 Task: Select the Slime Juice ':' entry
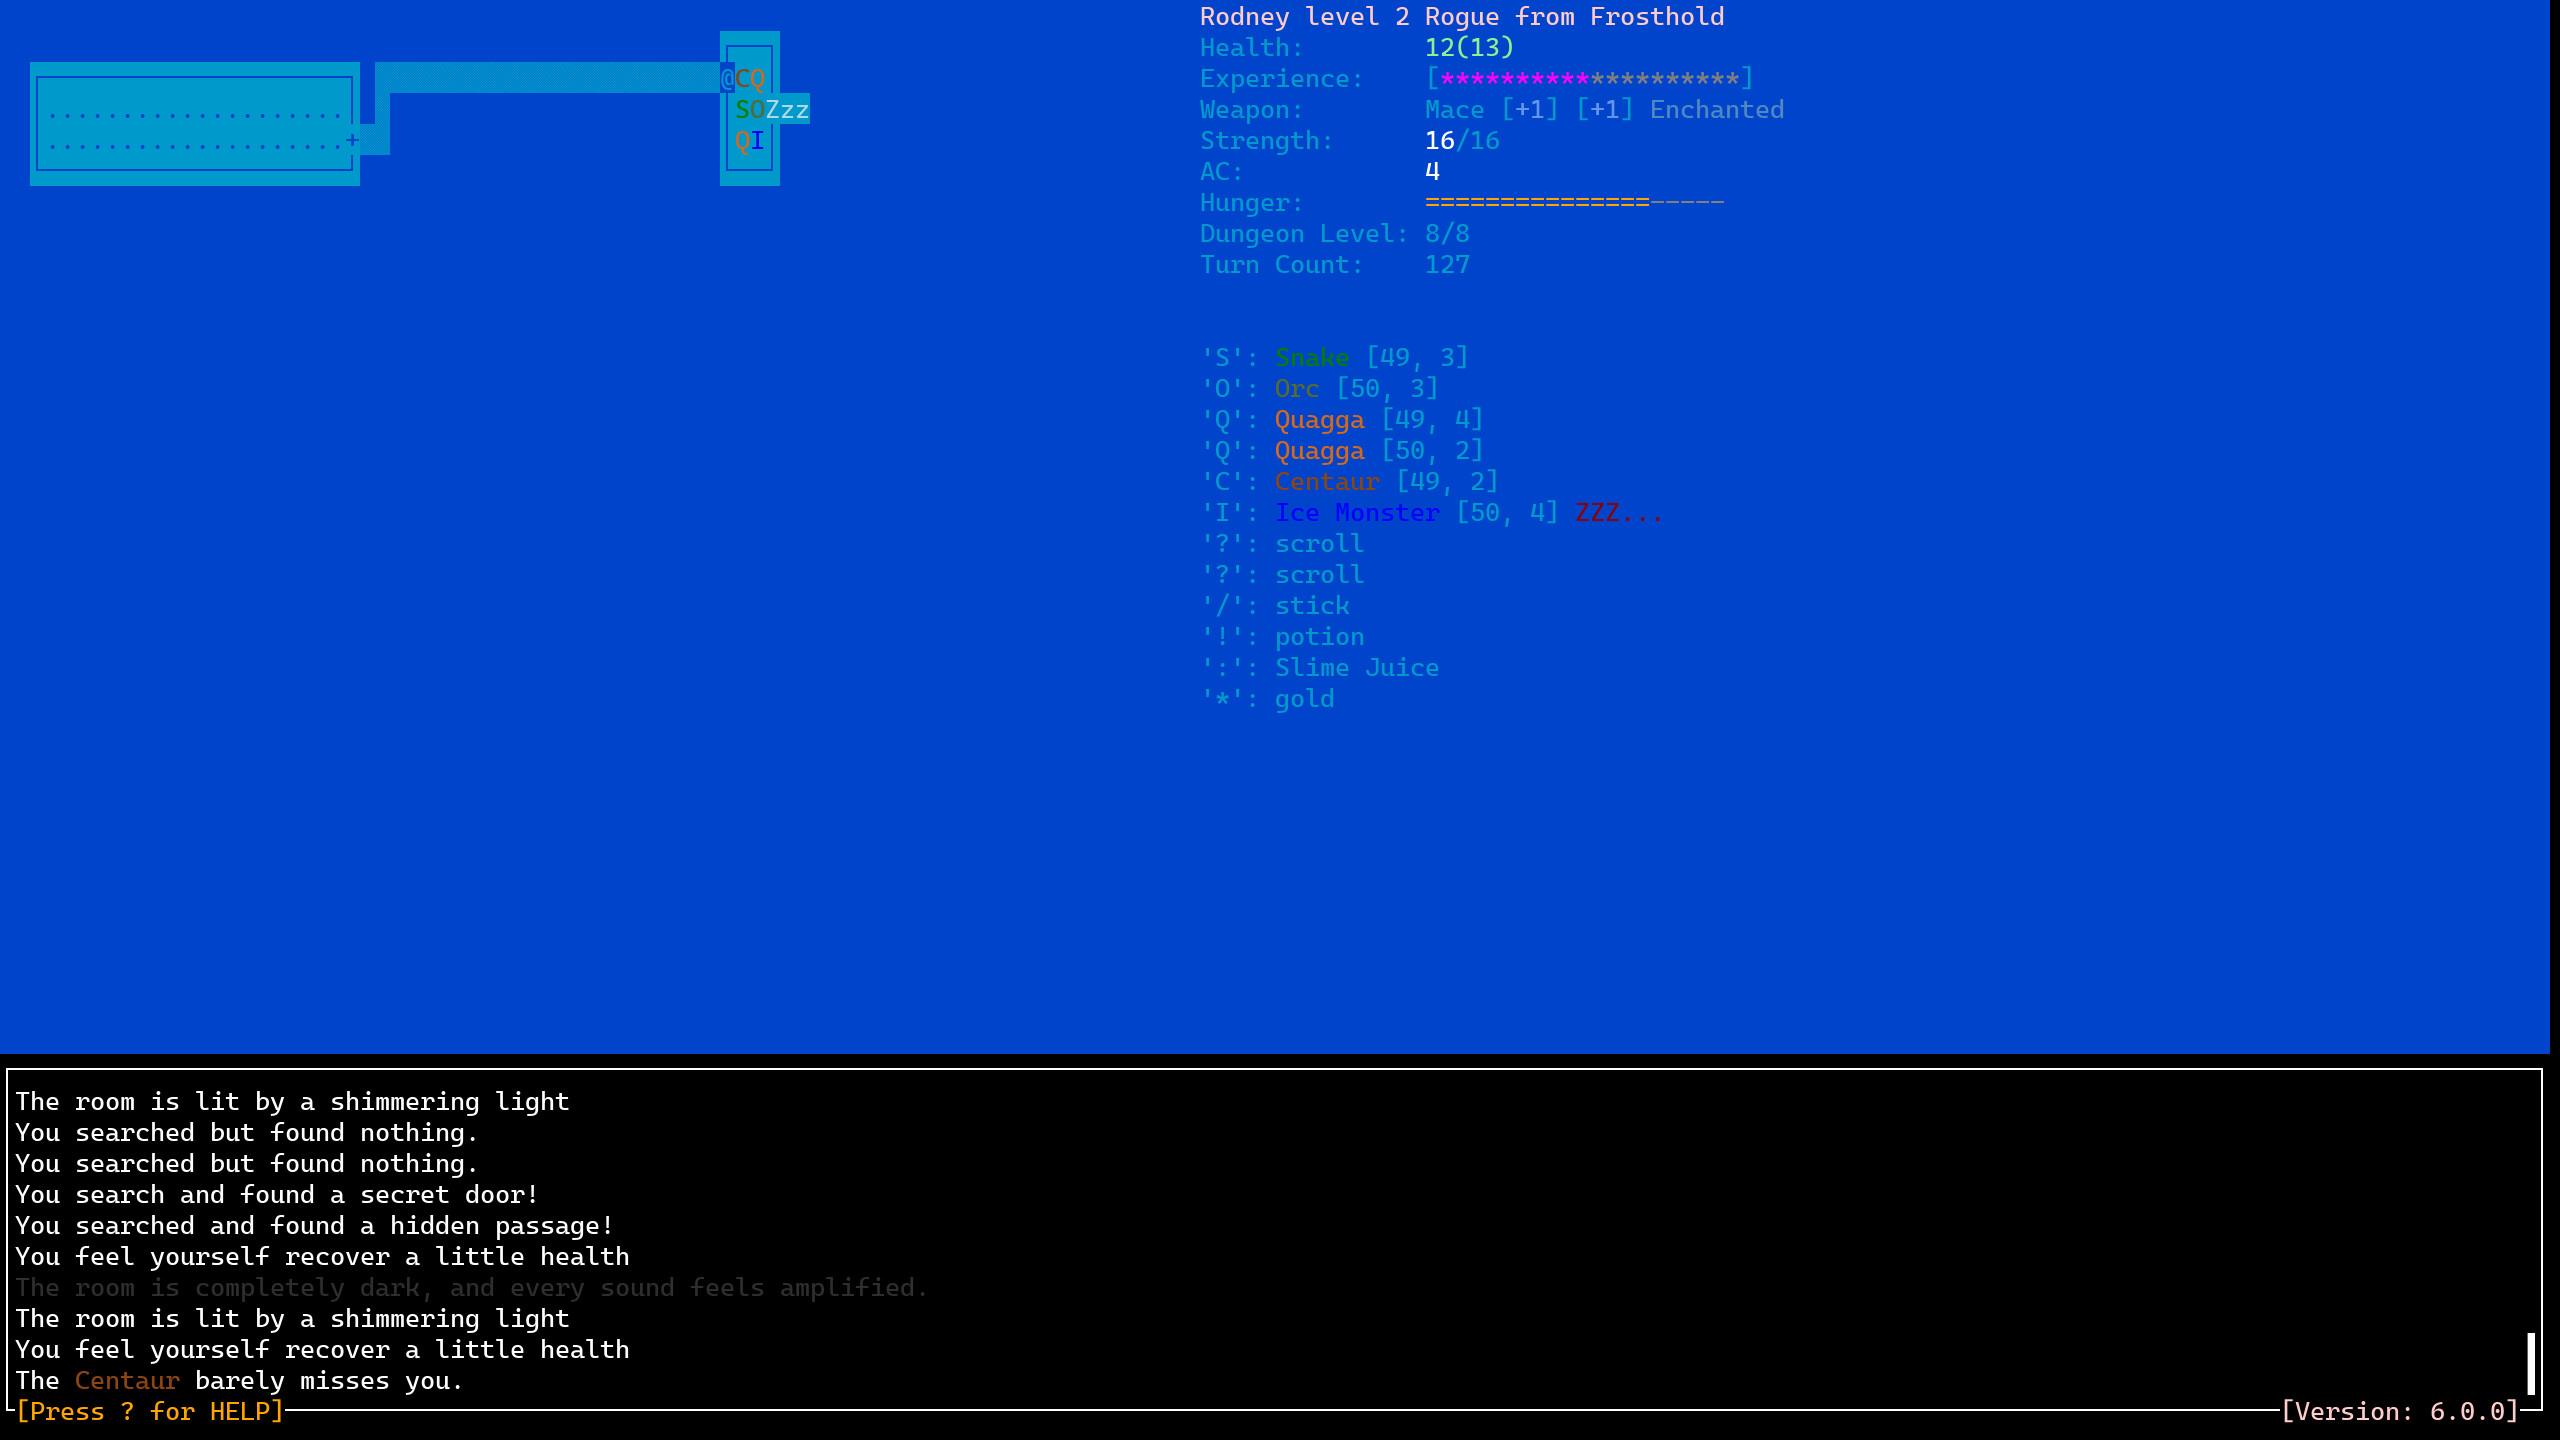pyautogui.click(x=1356, y=667)
